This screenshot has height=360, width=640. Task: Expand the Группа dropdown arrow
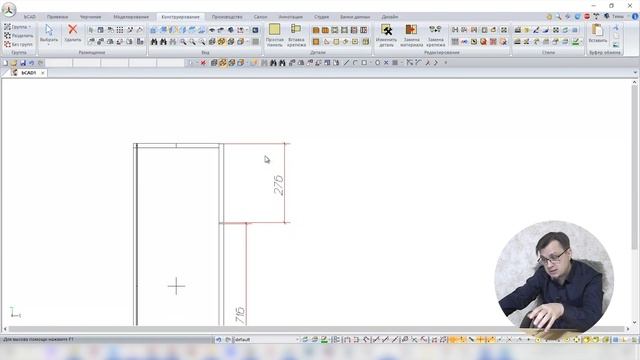(x=30, y=27)
